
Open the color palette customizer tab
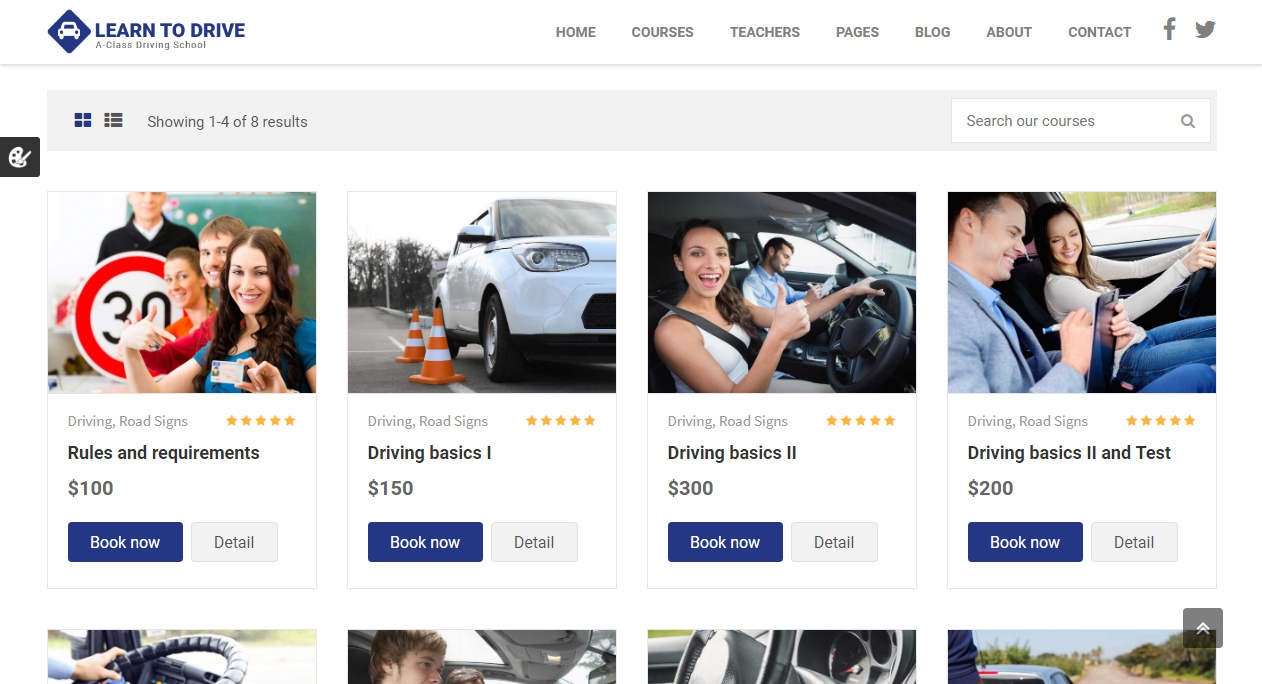(x=19, y=157)
